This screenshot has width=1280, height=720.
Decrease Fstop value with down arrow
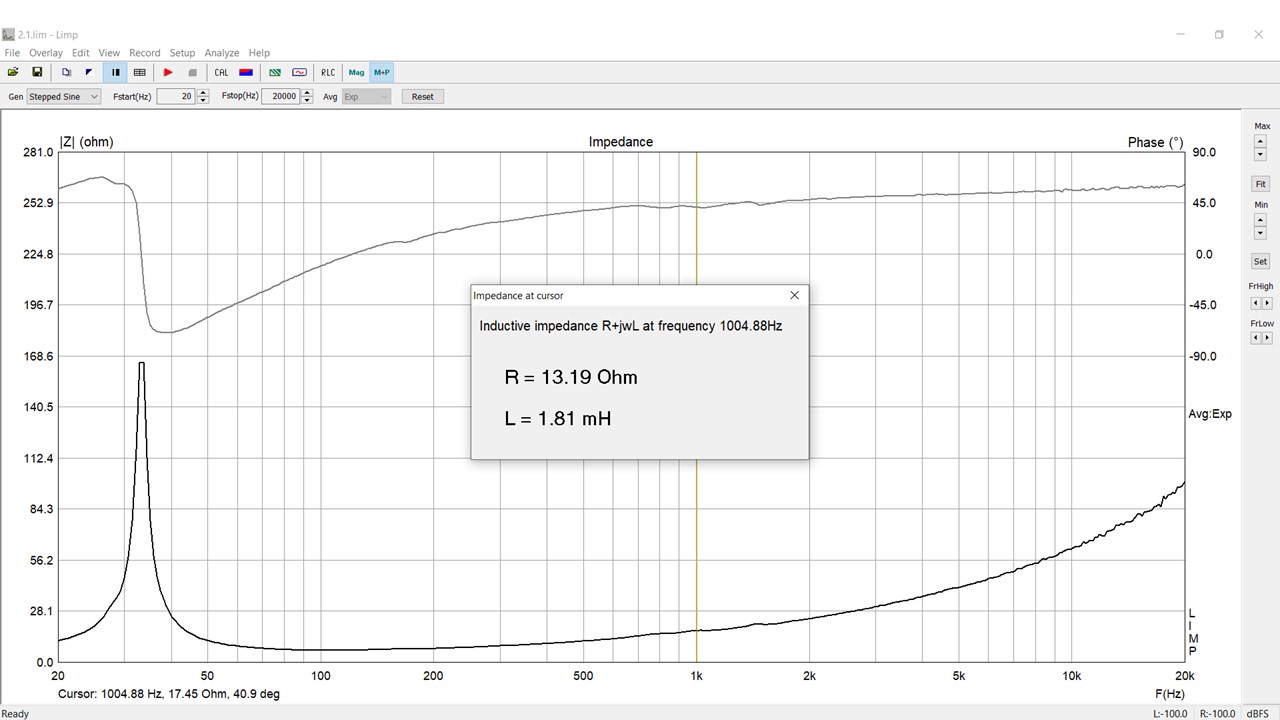pyautogui.click(x=307, y=101)
